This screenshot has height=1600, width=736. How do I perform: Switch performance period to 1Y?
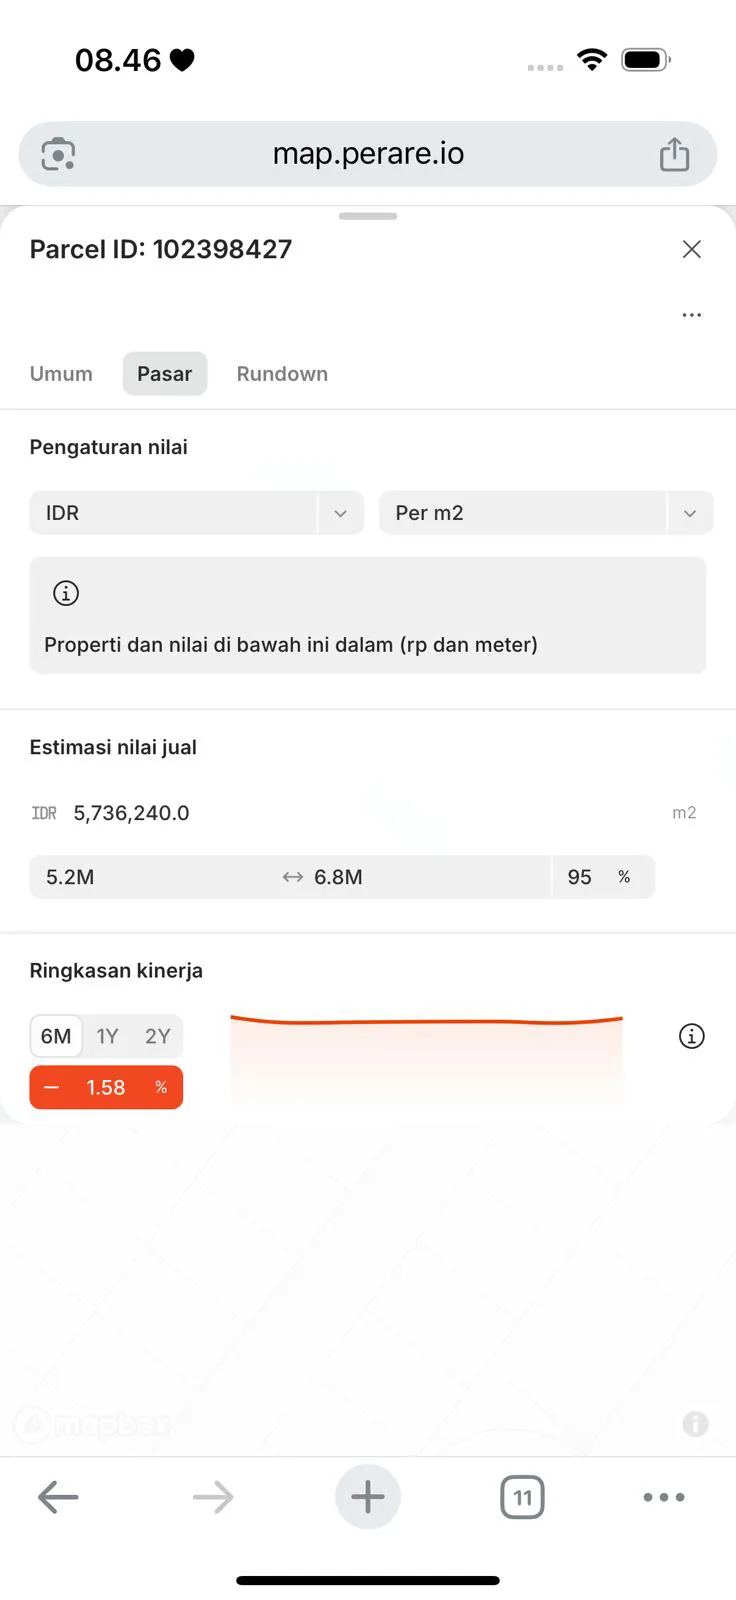107,1036
